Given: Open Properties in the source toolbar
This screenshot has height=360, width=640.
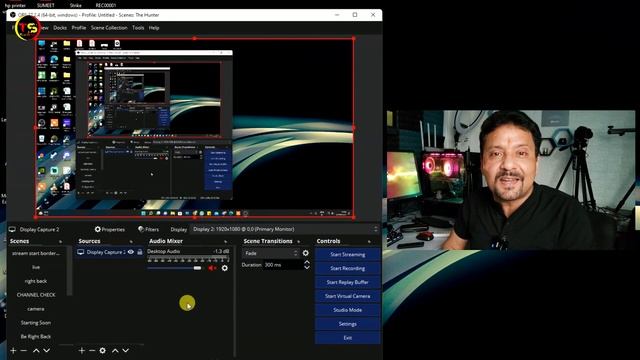Looking at the screenshot, I should (110, 229).
